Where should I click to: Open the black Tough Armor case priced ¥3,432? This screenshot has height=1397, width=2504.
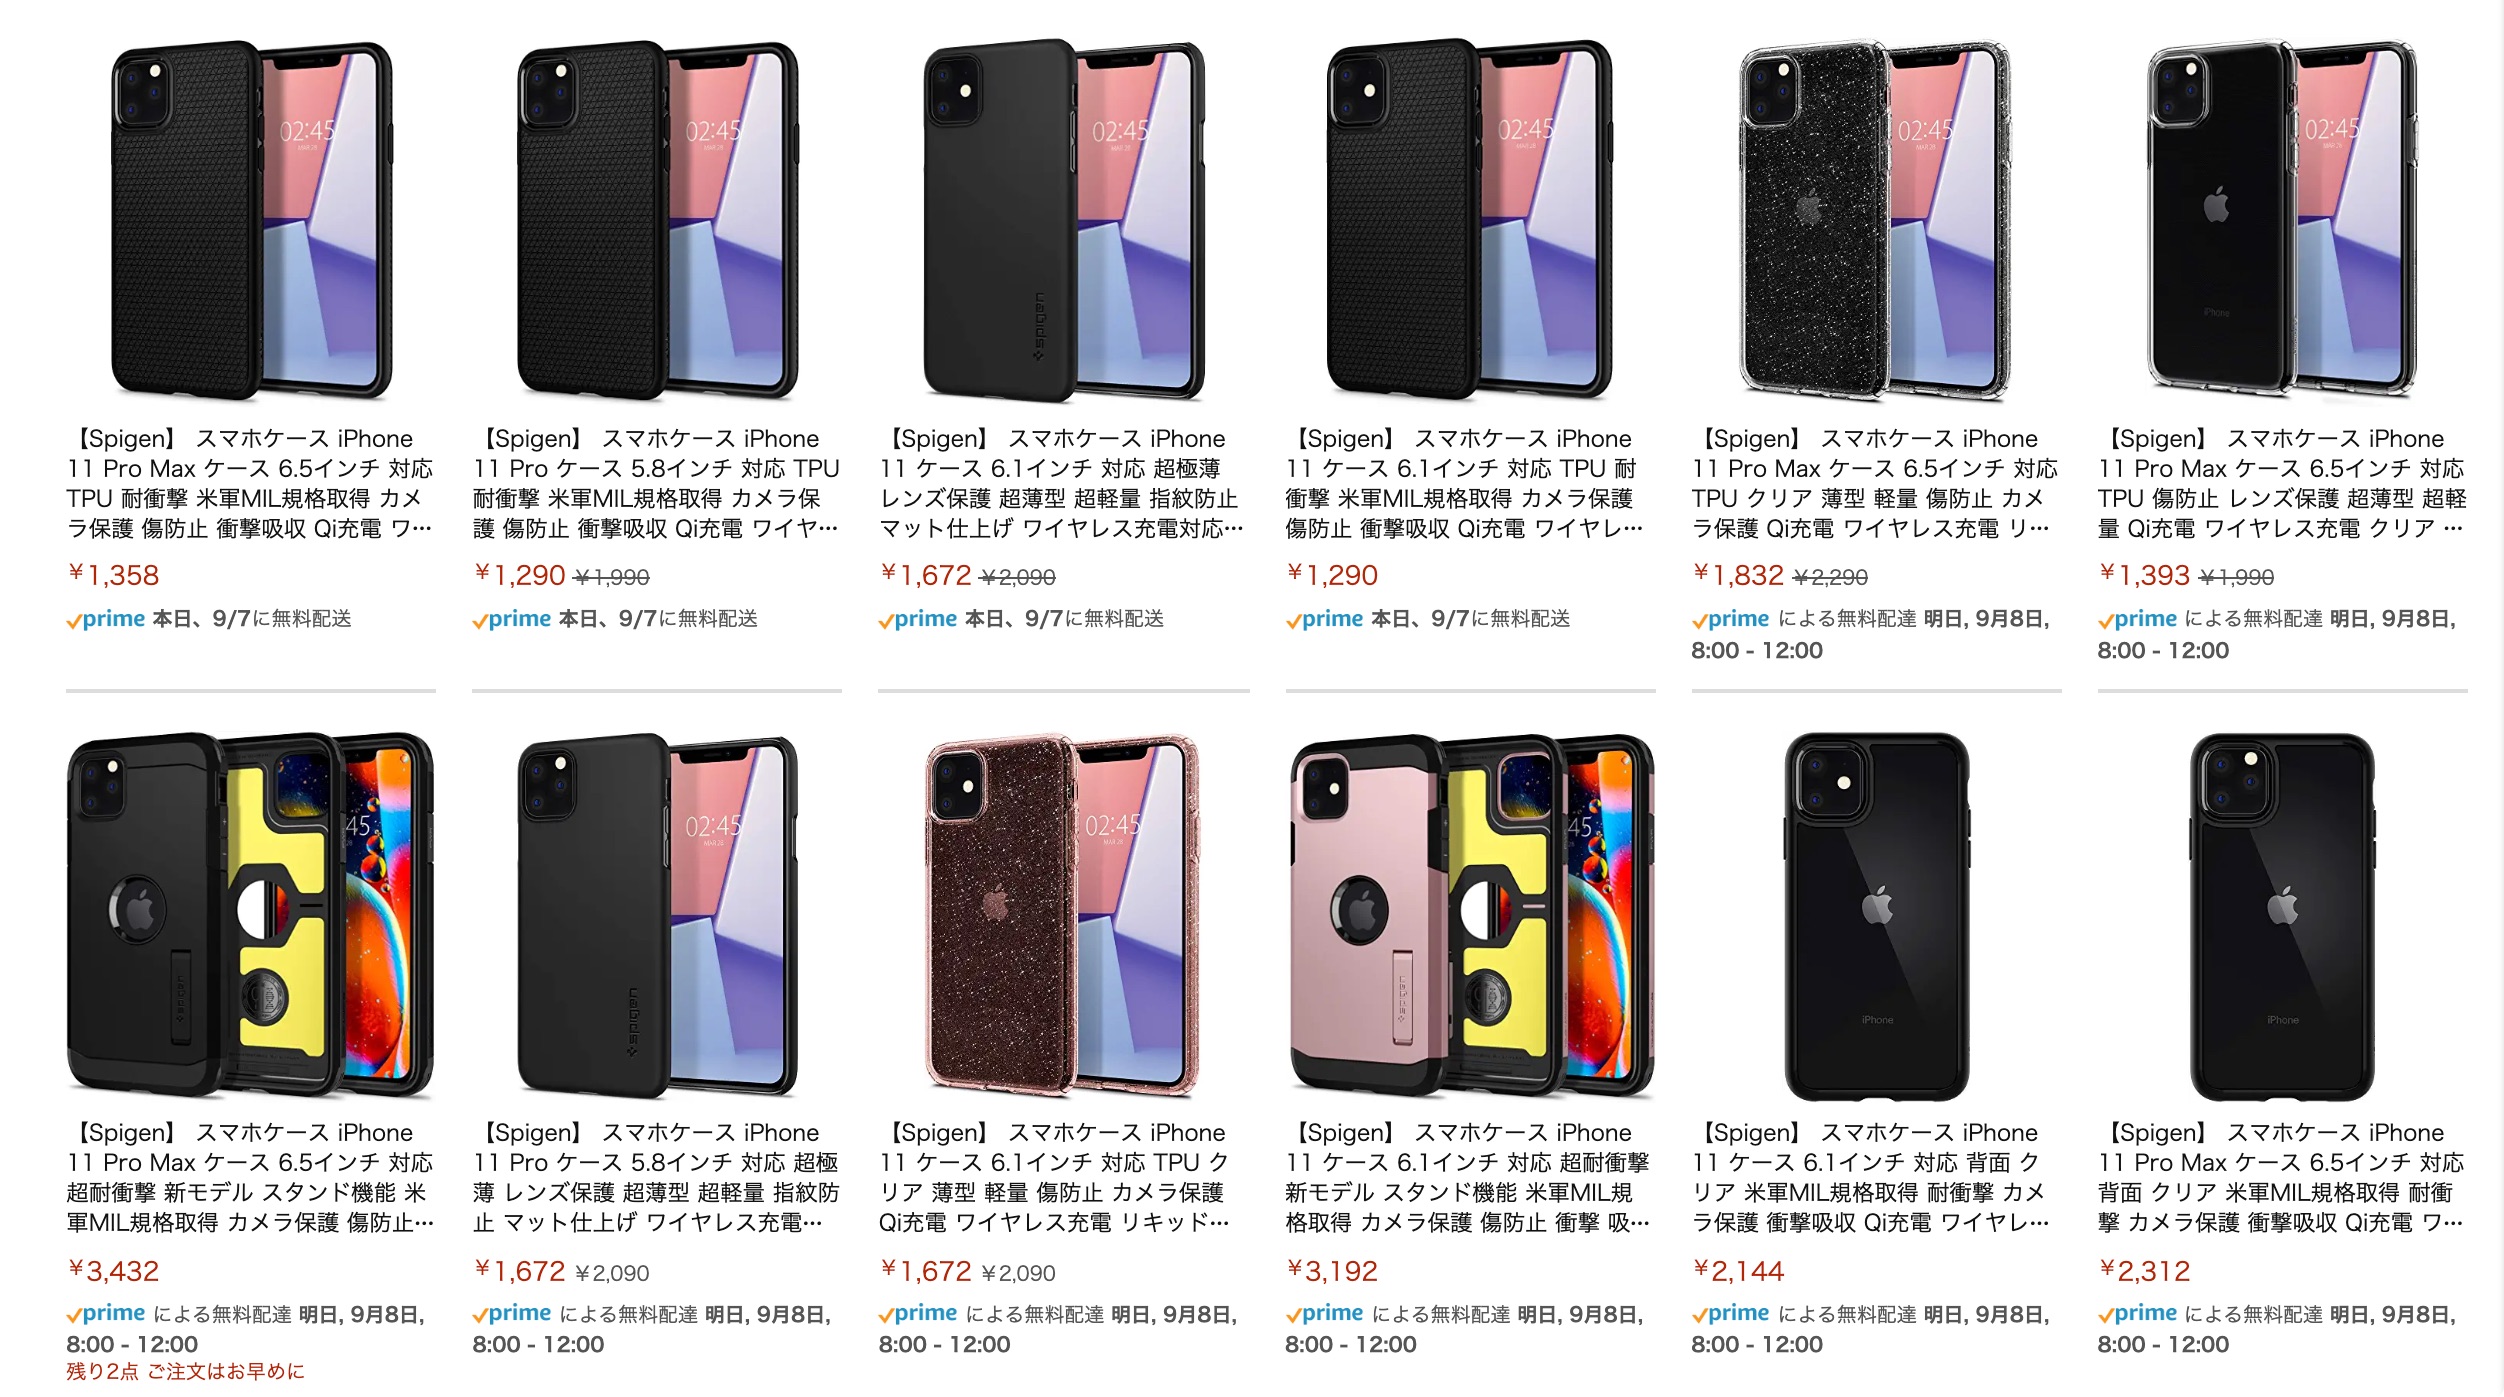click(x=251, y=915)
